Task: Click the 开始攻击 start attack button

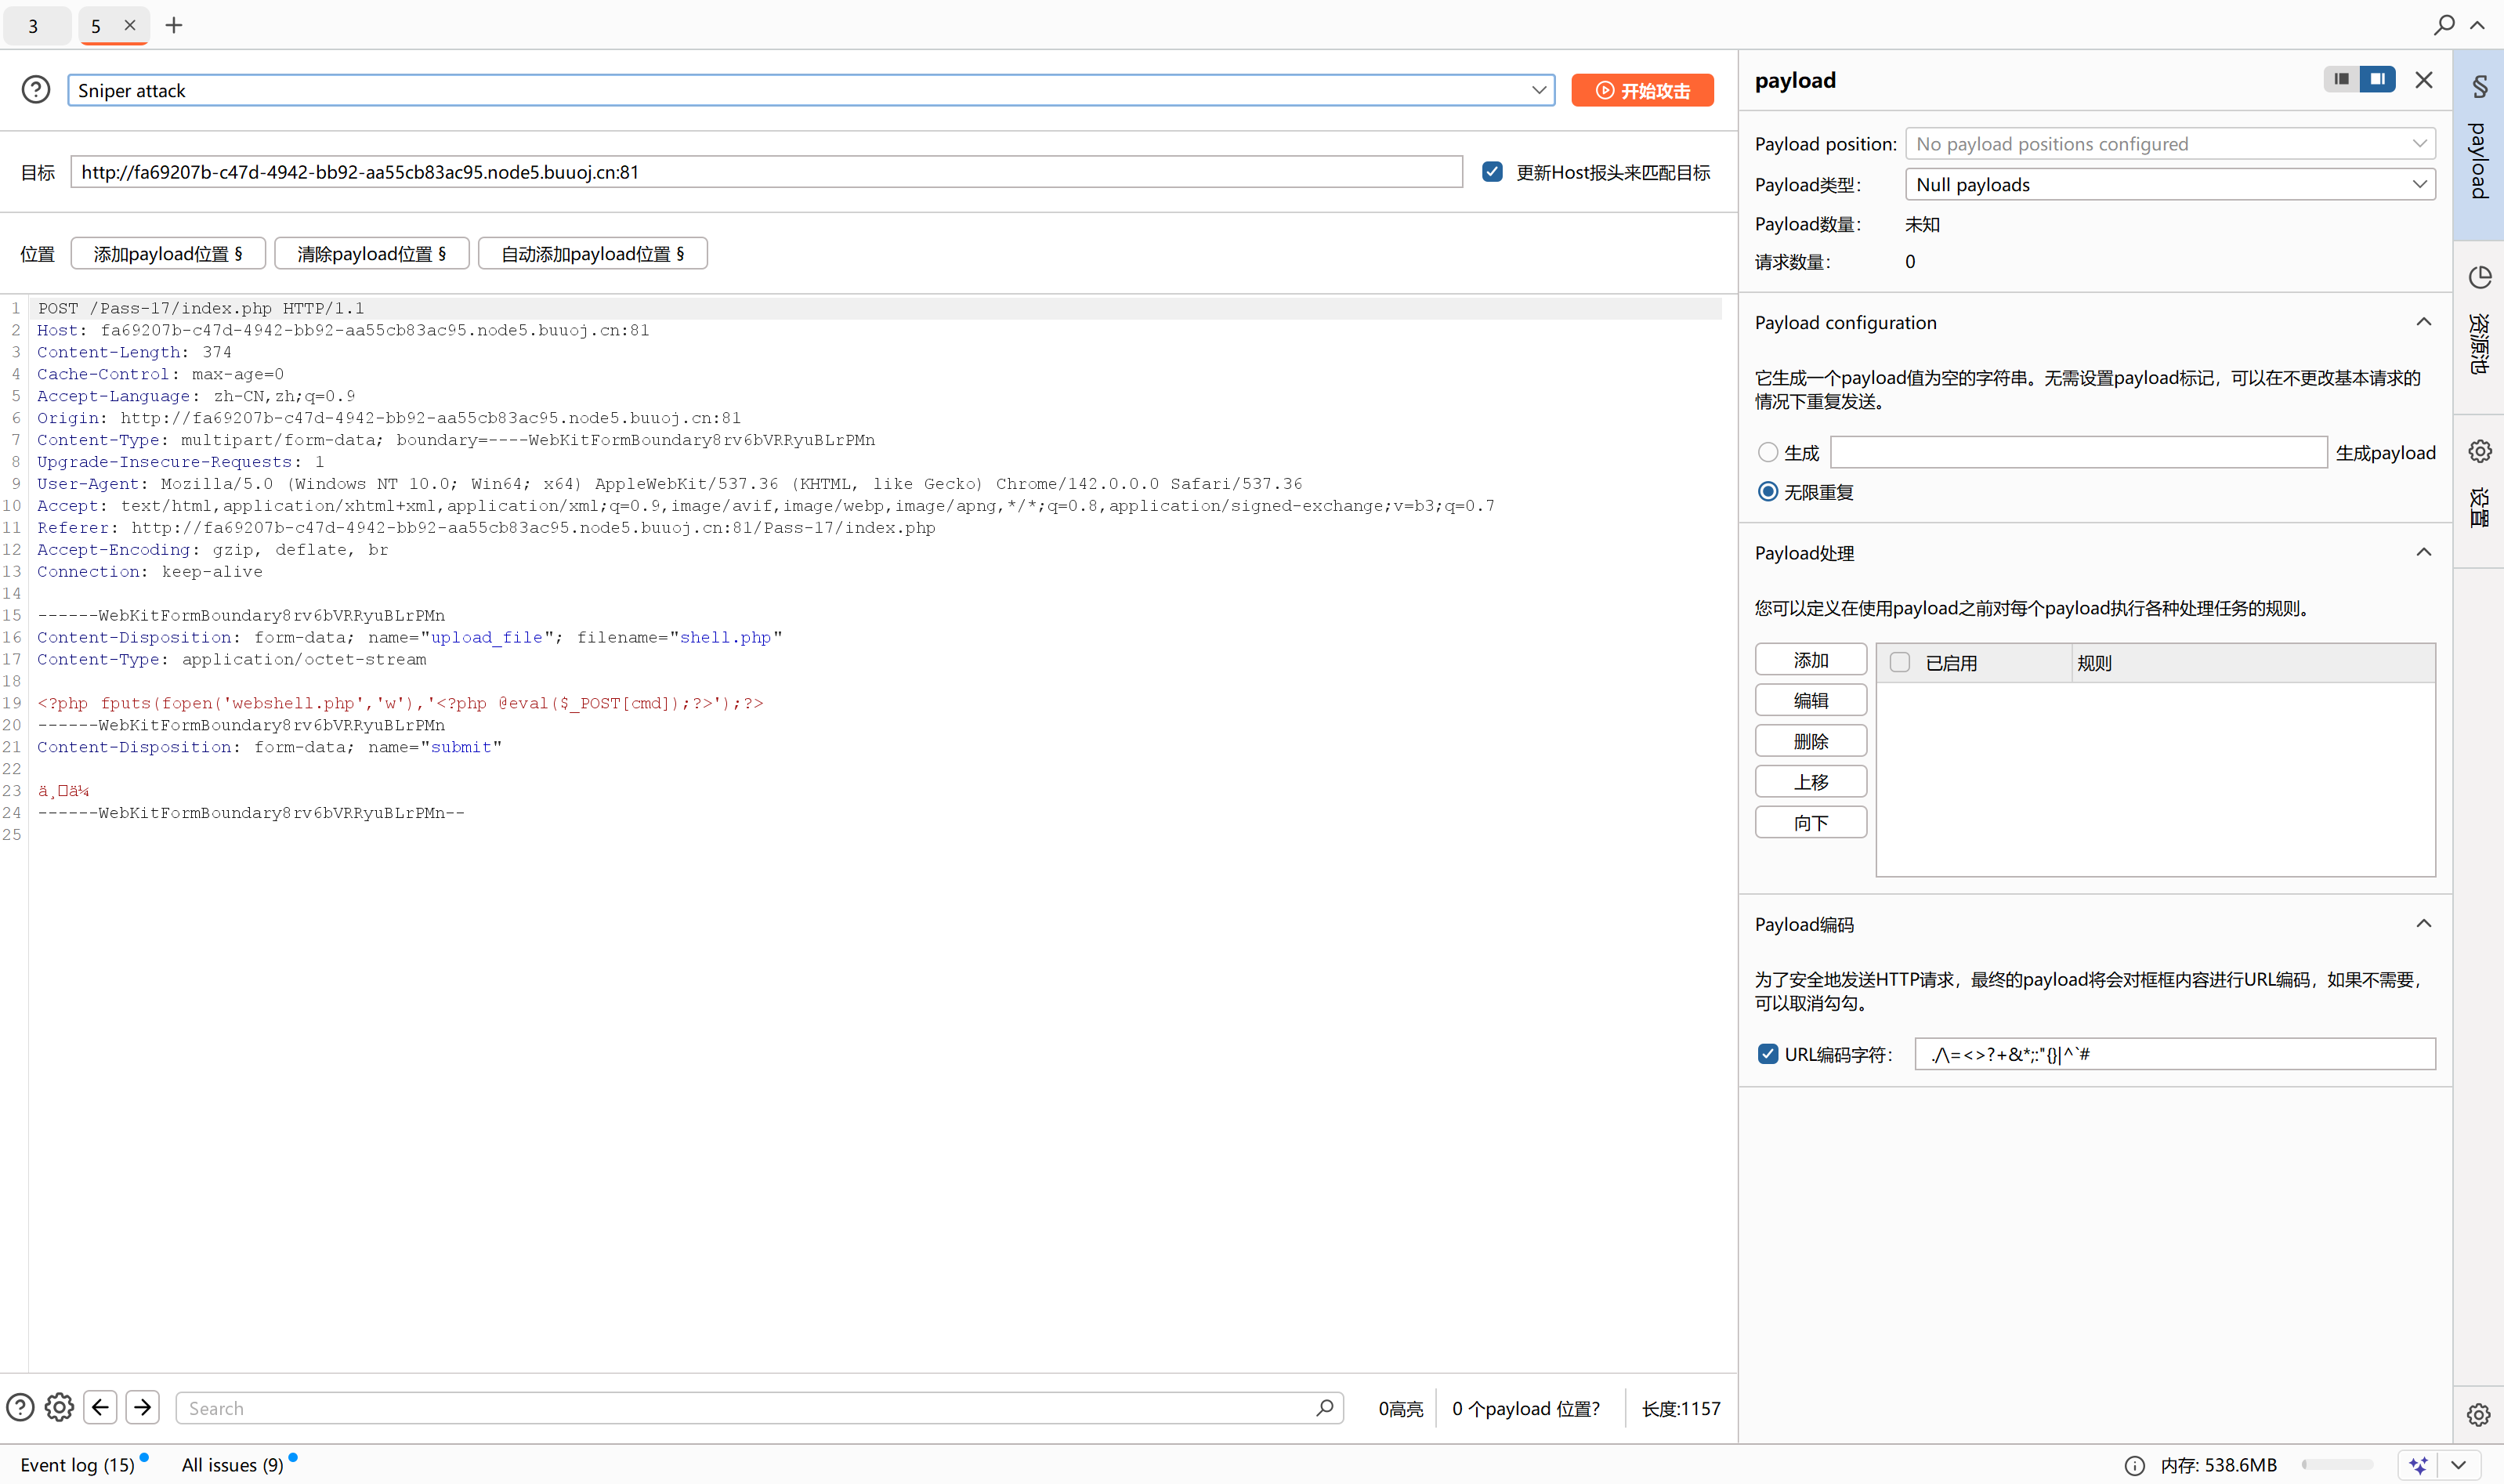Action: point(1642,90)
